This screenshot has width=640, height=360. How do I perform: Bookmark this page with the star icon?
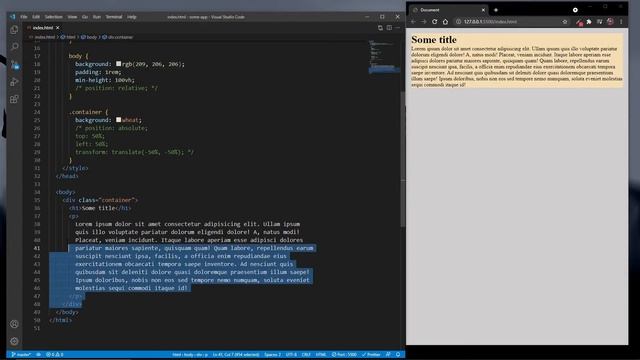click(x=565, y=22)
